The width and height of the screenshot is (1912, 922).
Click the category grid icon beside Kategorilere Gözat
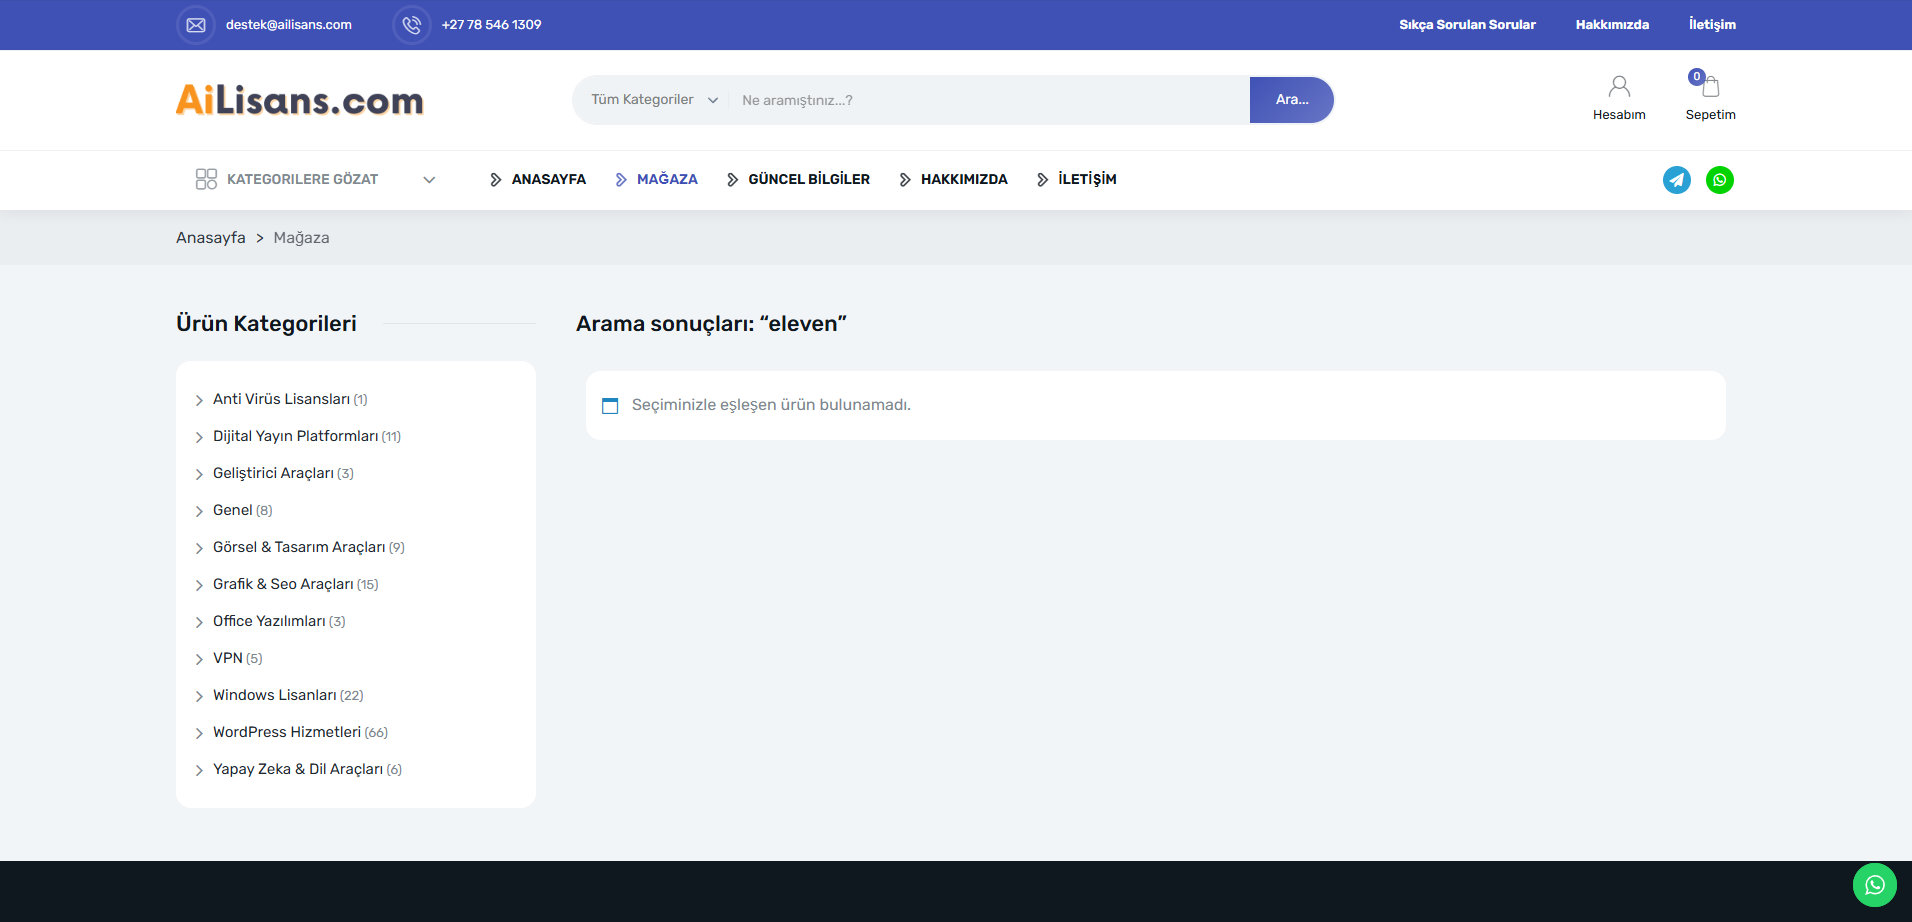pos(206,179)
